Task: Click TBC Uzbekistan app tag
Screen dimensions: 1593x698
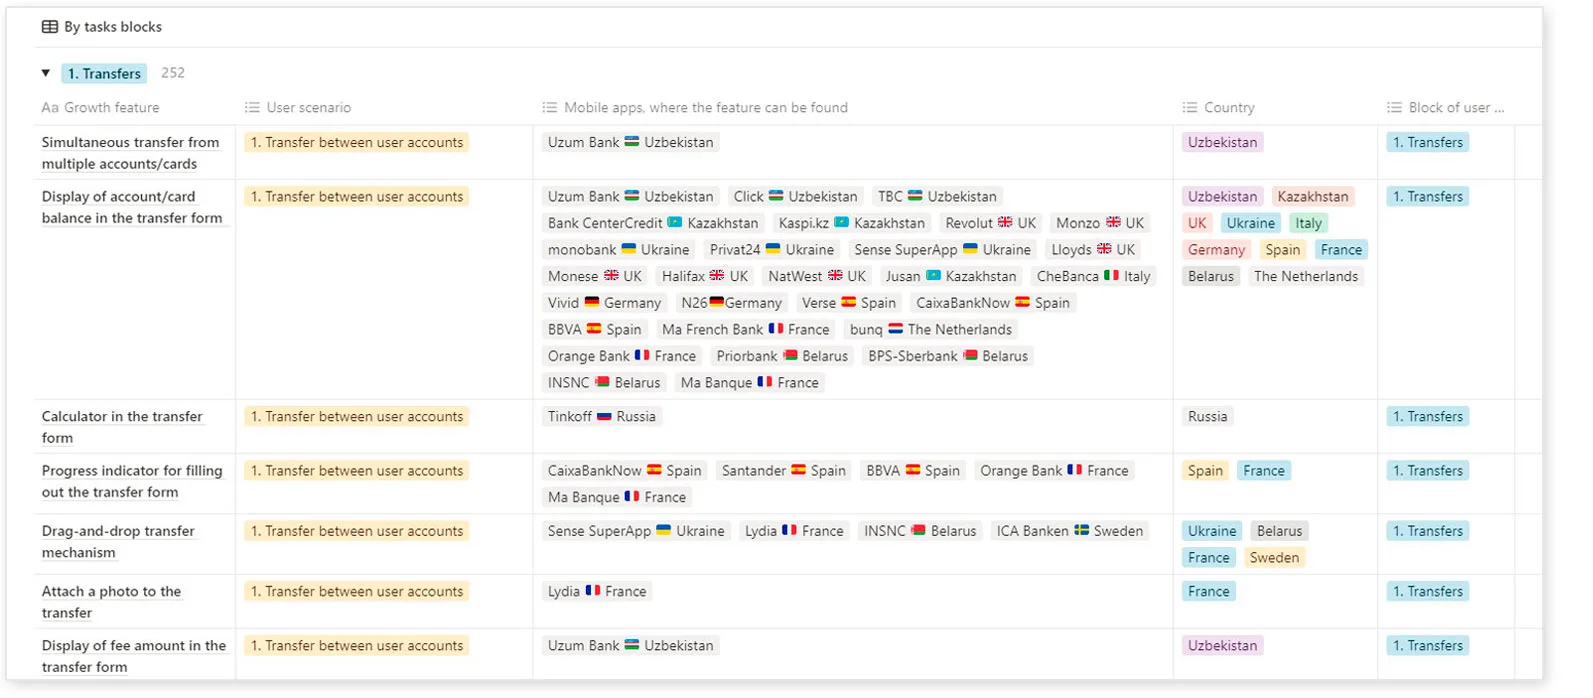Action: point(937,196)
